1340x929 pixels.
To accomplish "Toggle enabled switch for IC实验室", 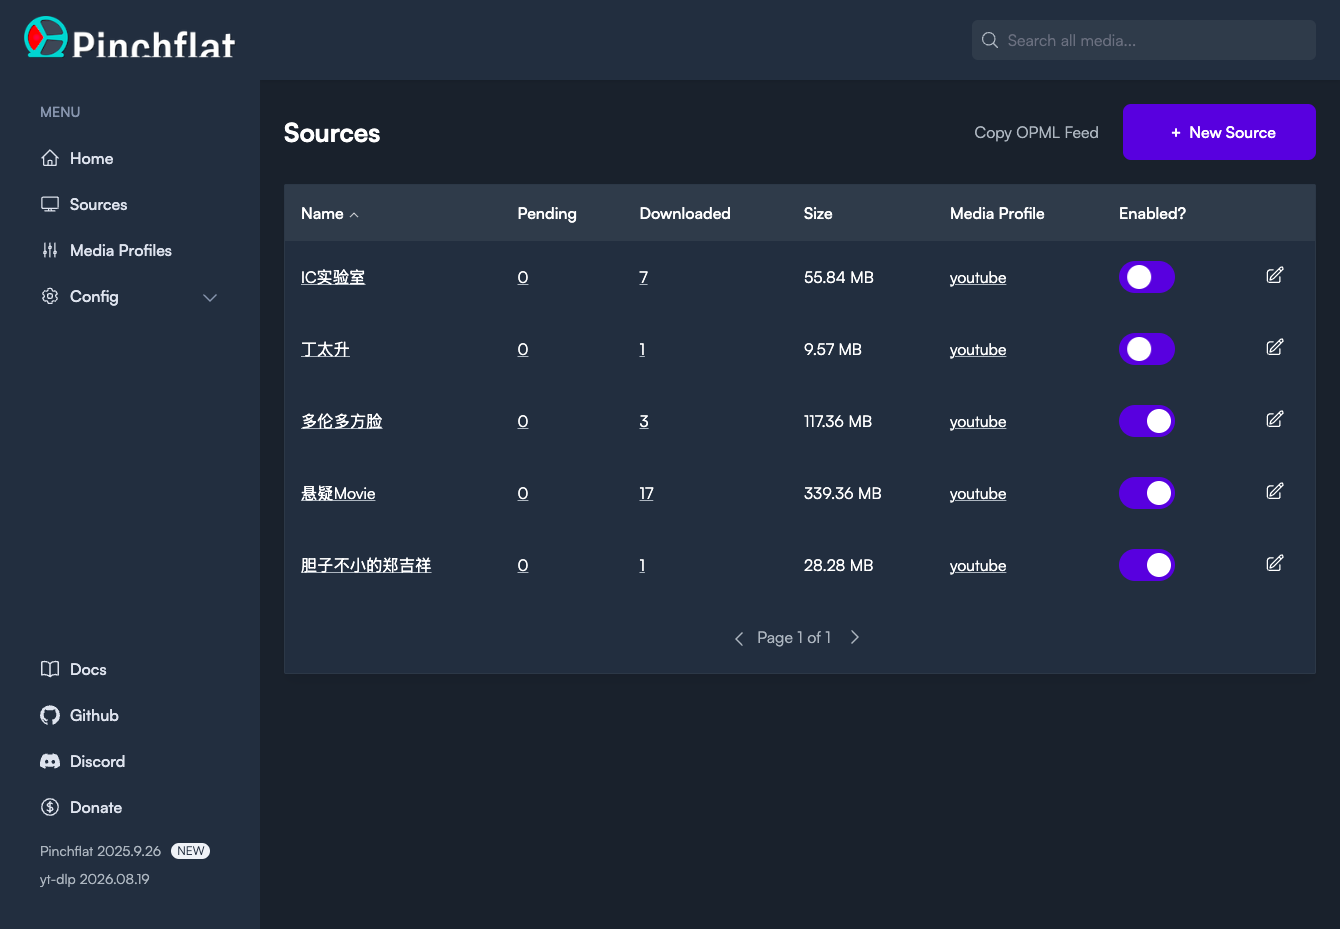I will [x=1147, y=277].
